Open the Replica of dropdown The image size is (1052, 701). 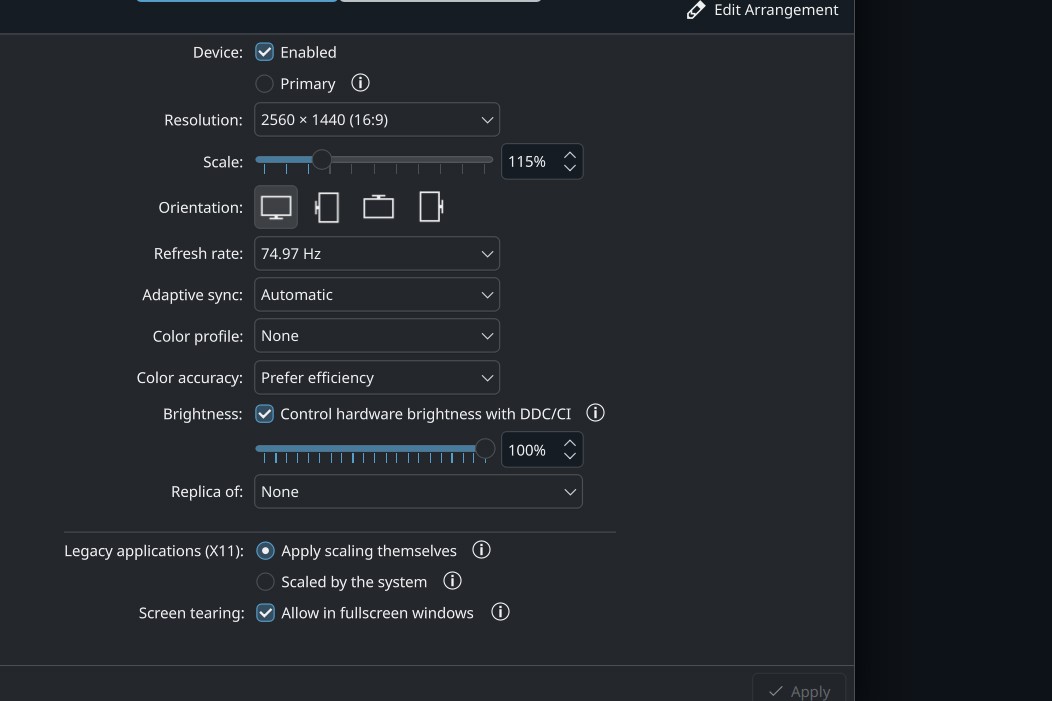(419, 492)
